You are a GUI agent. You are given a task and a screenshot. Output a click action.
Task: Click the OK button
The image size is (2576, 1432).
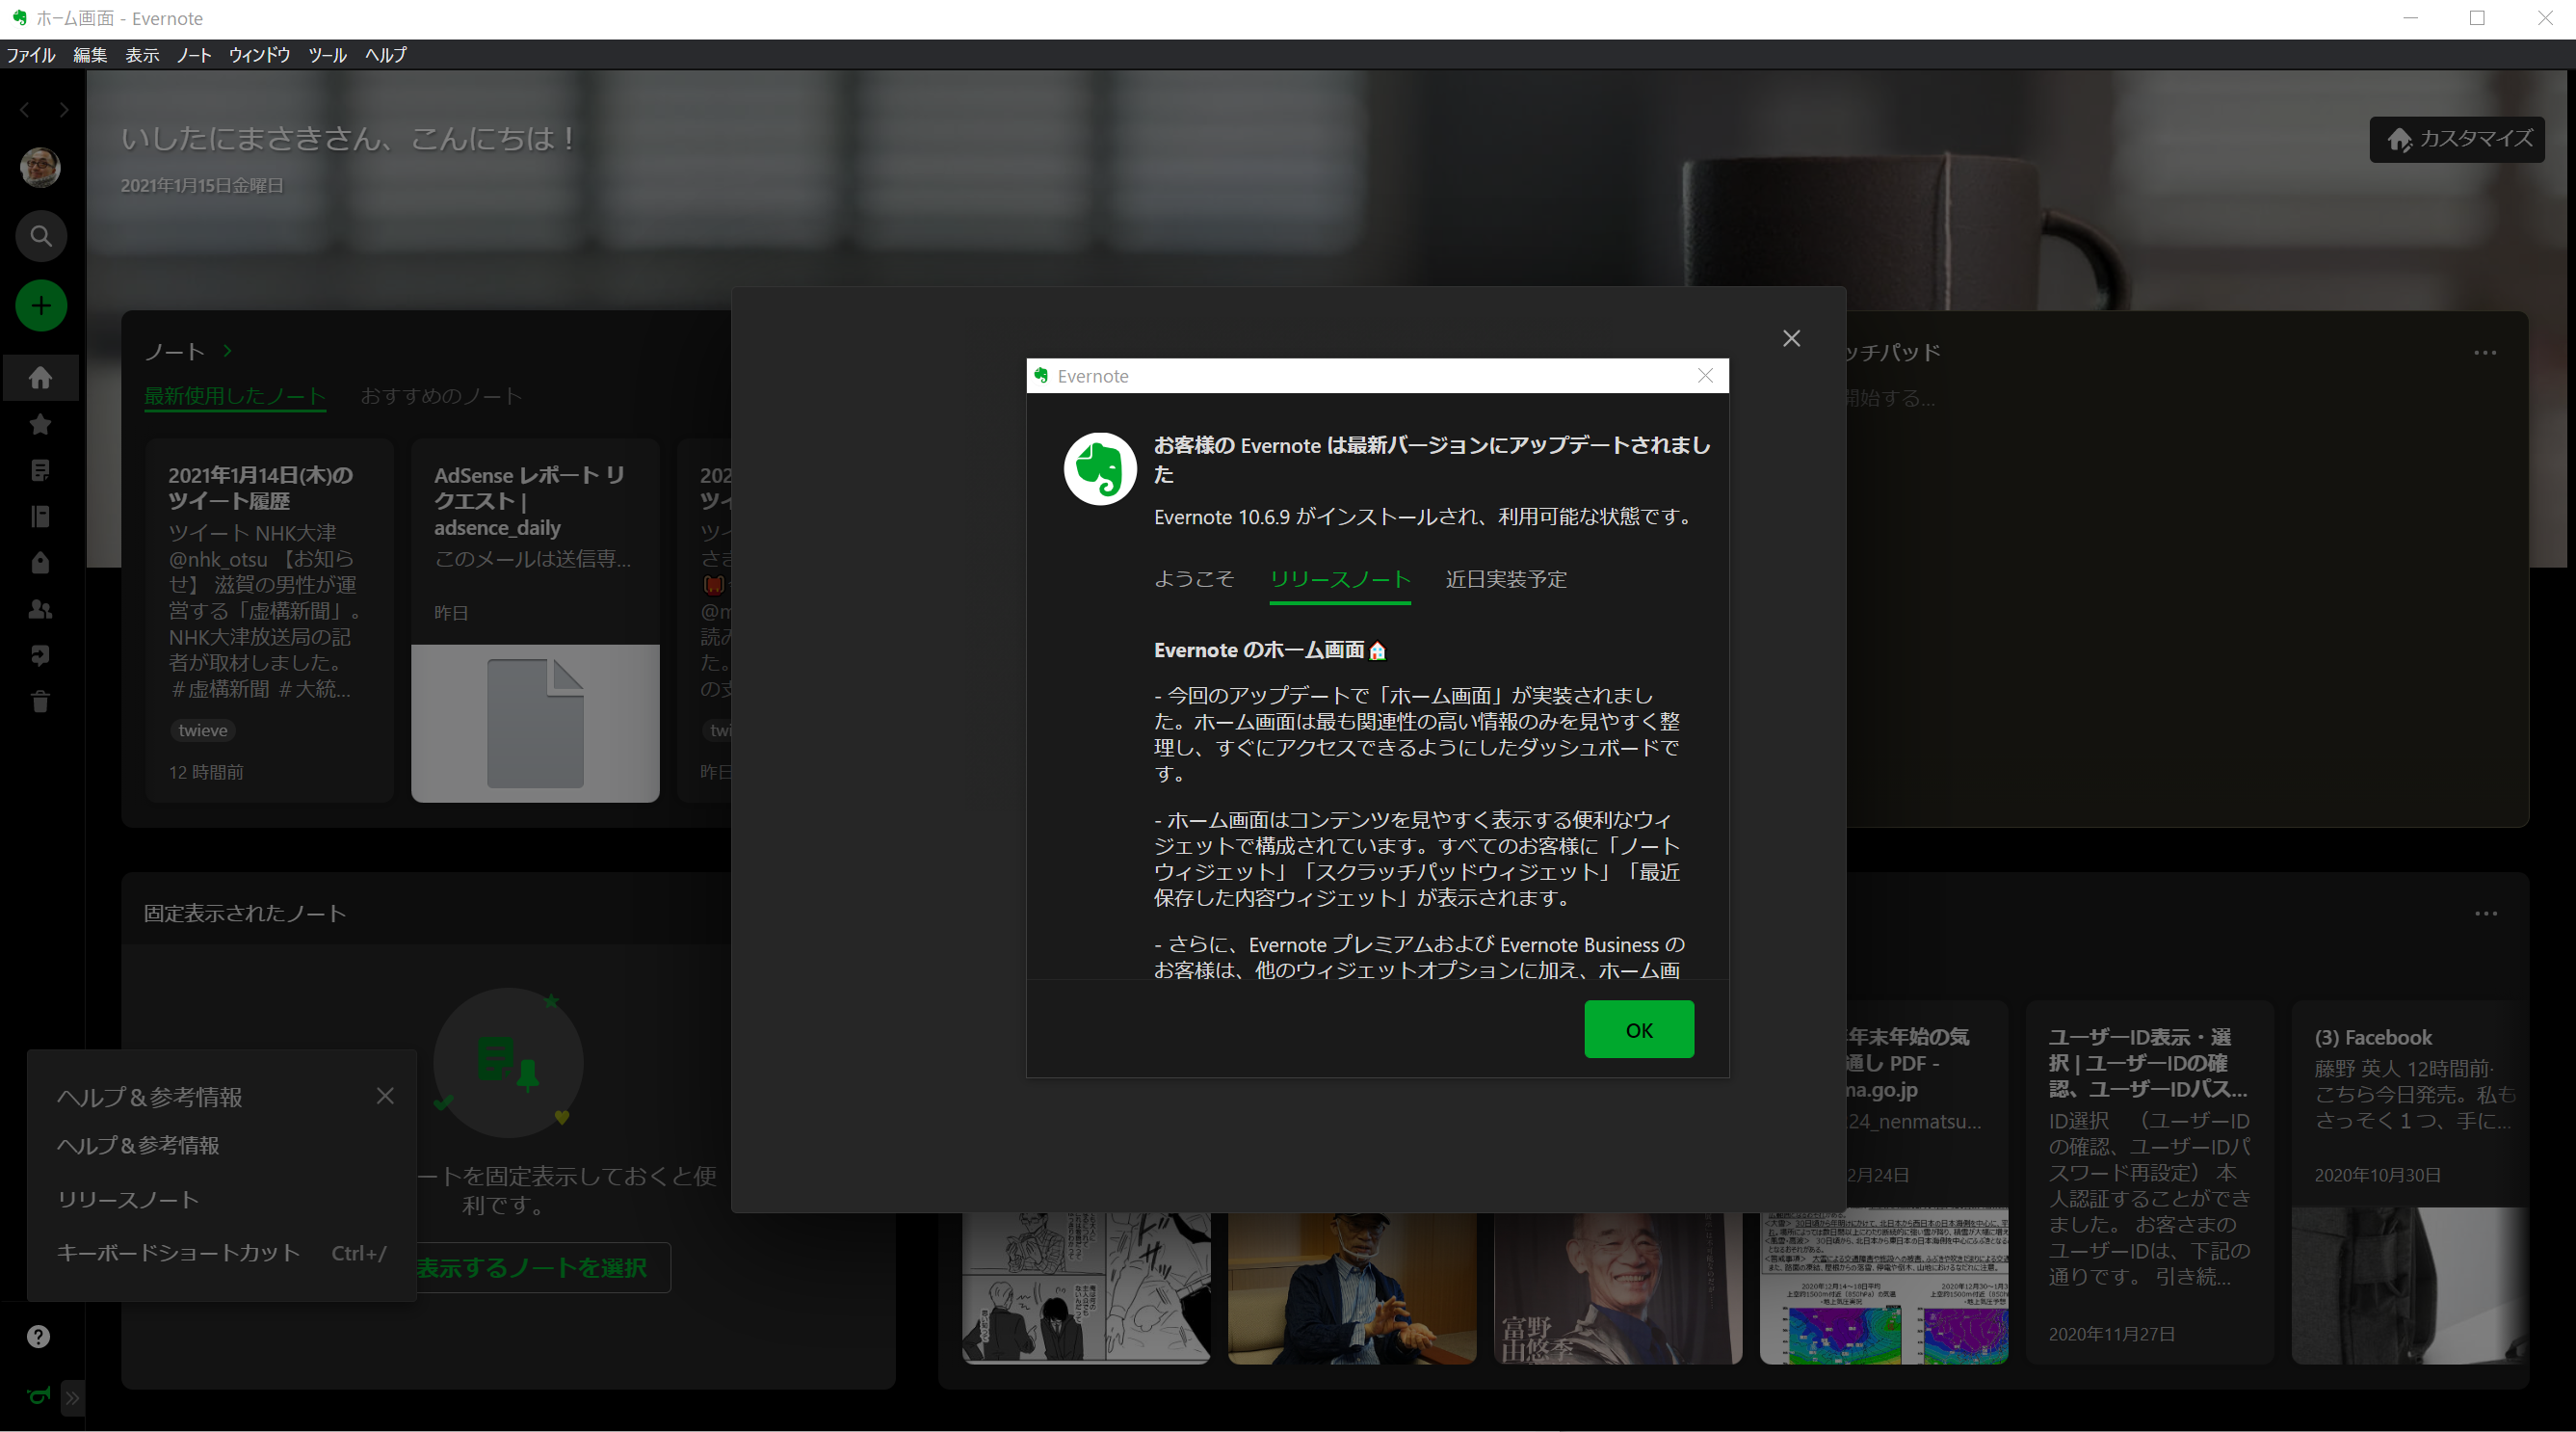pos(1639,1030)
